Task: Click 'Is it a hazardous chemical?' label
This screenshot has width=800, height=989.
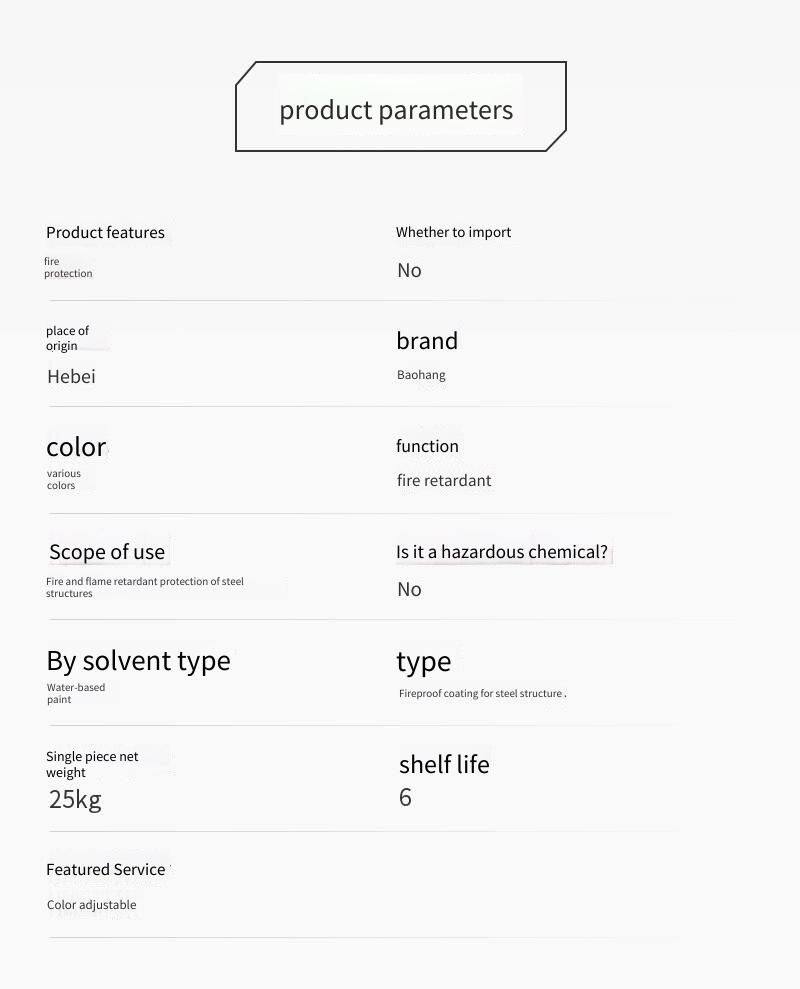Action: click(501, 552)
